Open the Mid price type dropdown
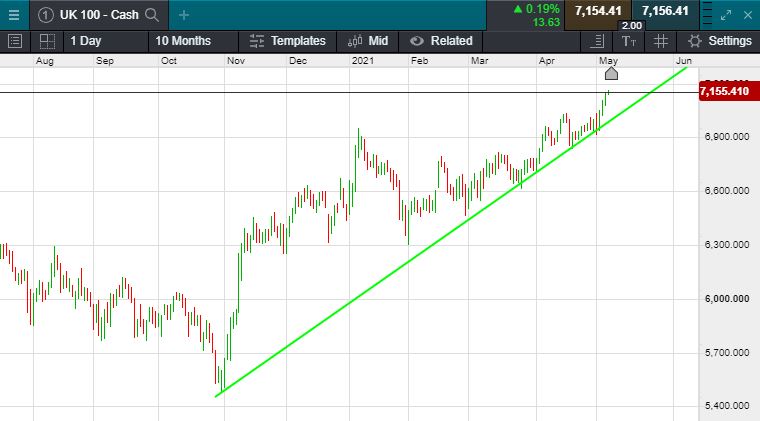This screenshot has width=760, height=421. click(368, 41)
